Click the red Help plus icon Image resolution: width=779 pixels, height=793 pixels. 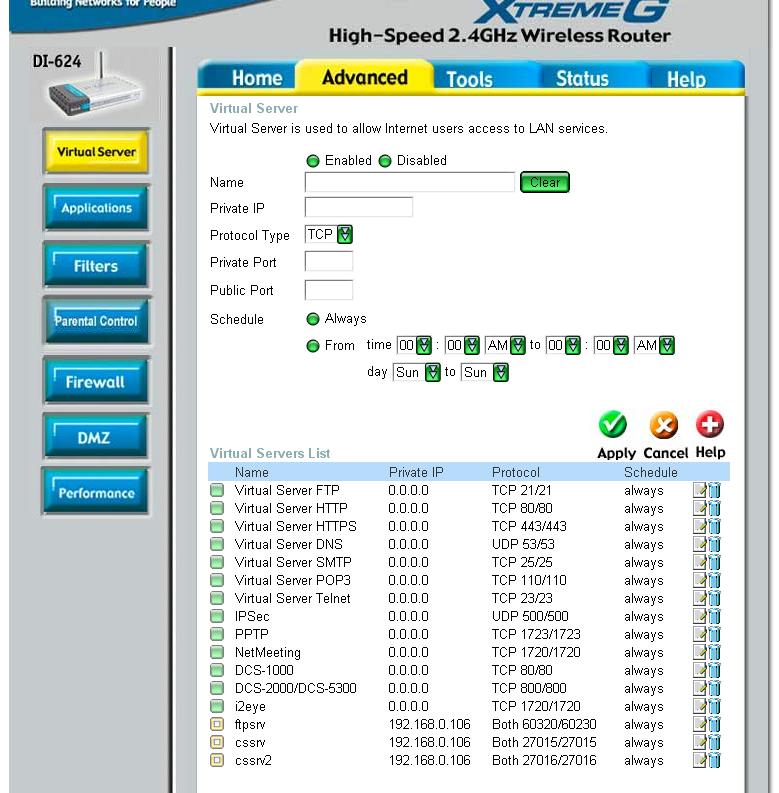[710, 424]
